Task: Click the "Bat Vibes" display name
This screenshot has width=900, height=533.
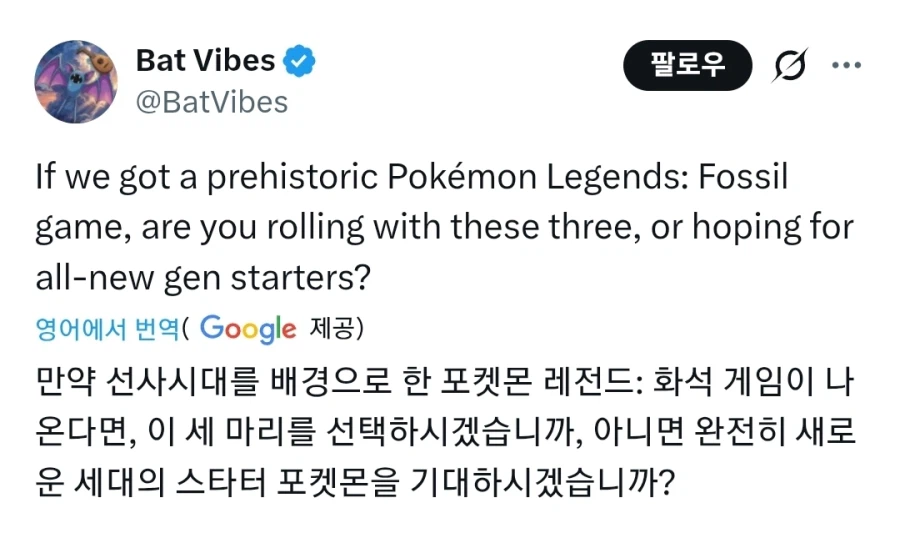Action: pyautogui.click(x=205, y=61)
